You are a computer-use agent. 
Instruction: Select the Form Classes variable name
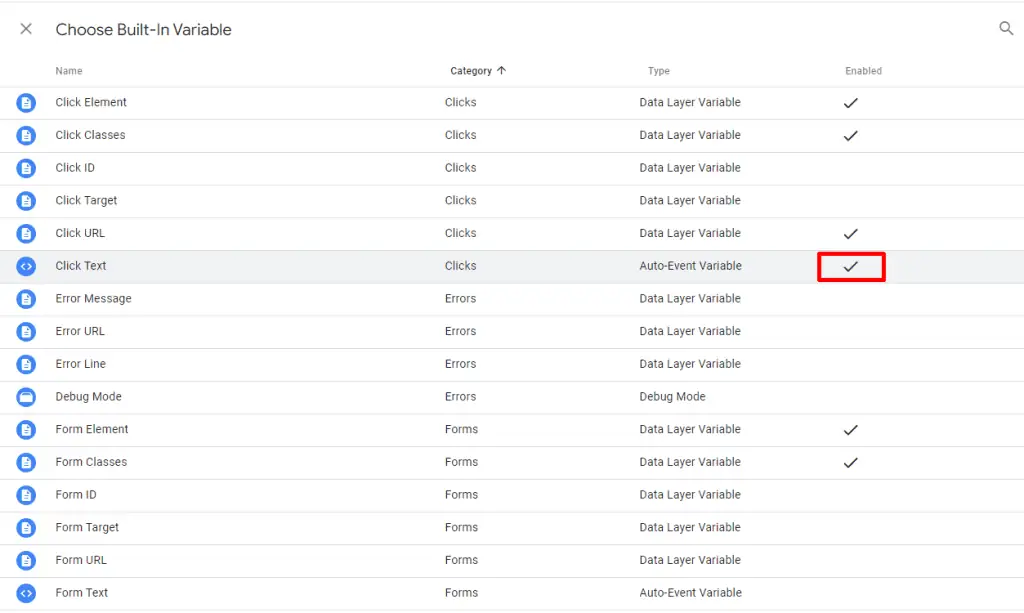pyautogui.click(x=91, y=462)
